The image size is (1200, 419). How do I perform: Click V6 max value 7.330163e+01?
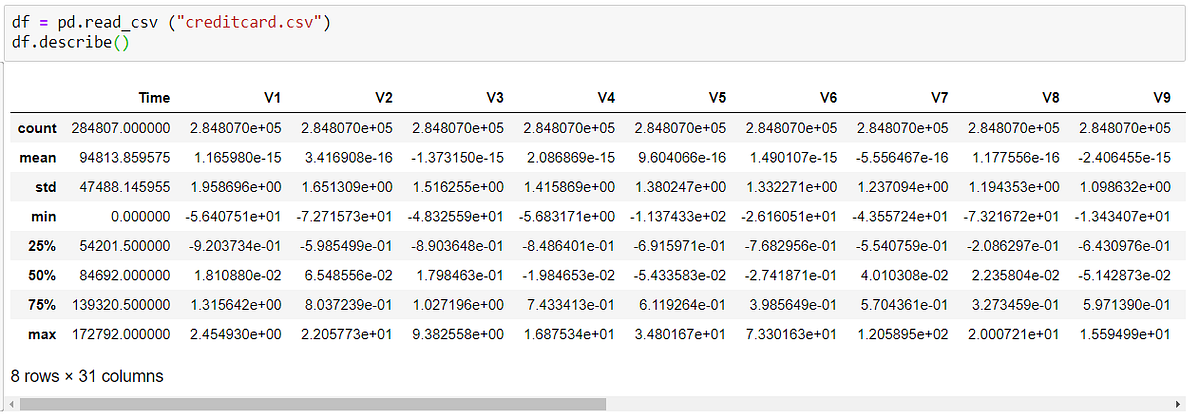pos(791,336)
